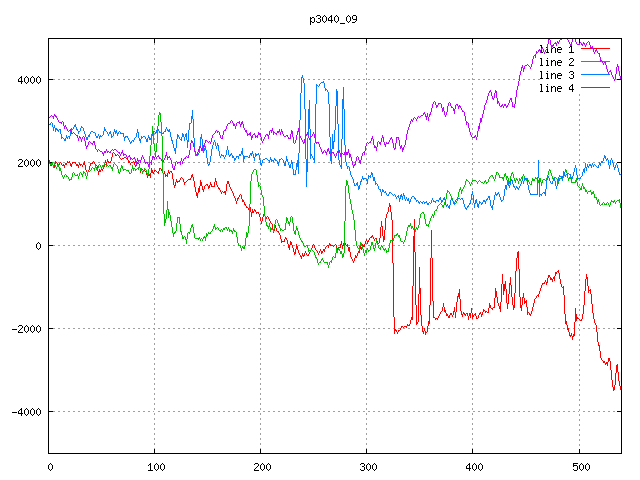Viewport: 640px width, 480px height.
Task: Click the purple line 4 legend sample
Action: (x=595, y=88)
